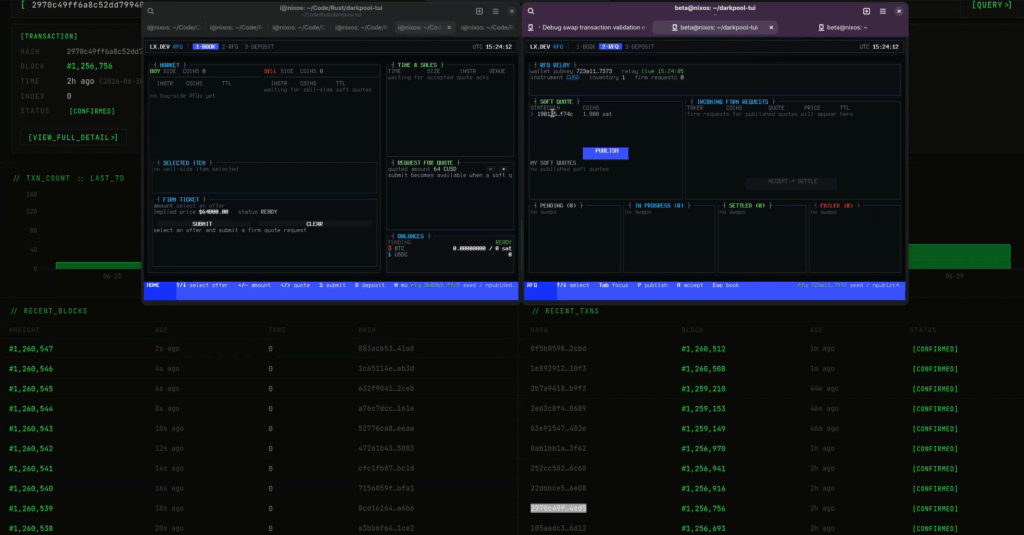Viewport: 1024px width, 535px height.
Task: Open recent block #1,260,544
Action: point(31,409)
